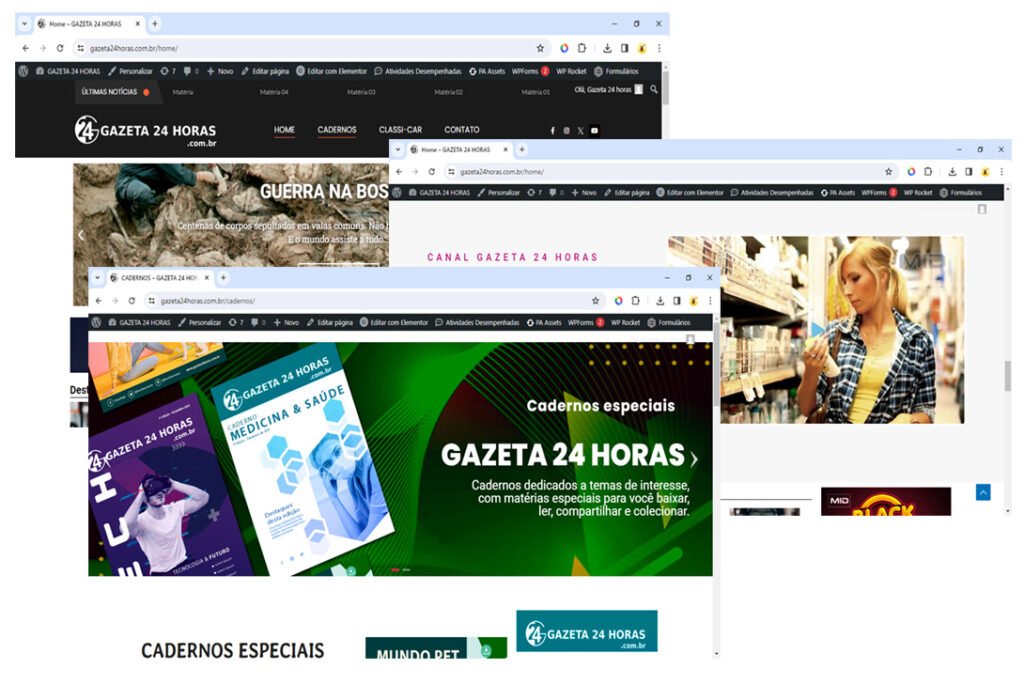This screenshot has height=684, width=1024.
Task: Open Downloads in the back-left Home window
Action: coord(607,48)
